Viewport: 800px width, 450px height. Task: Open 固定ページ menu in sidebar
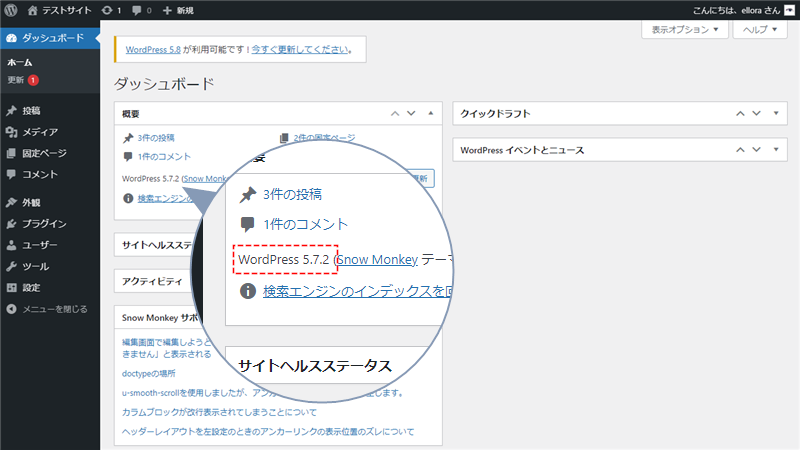point(50,153)
